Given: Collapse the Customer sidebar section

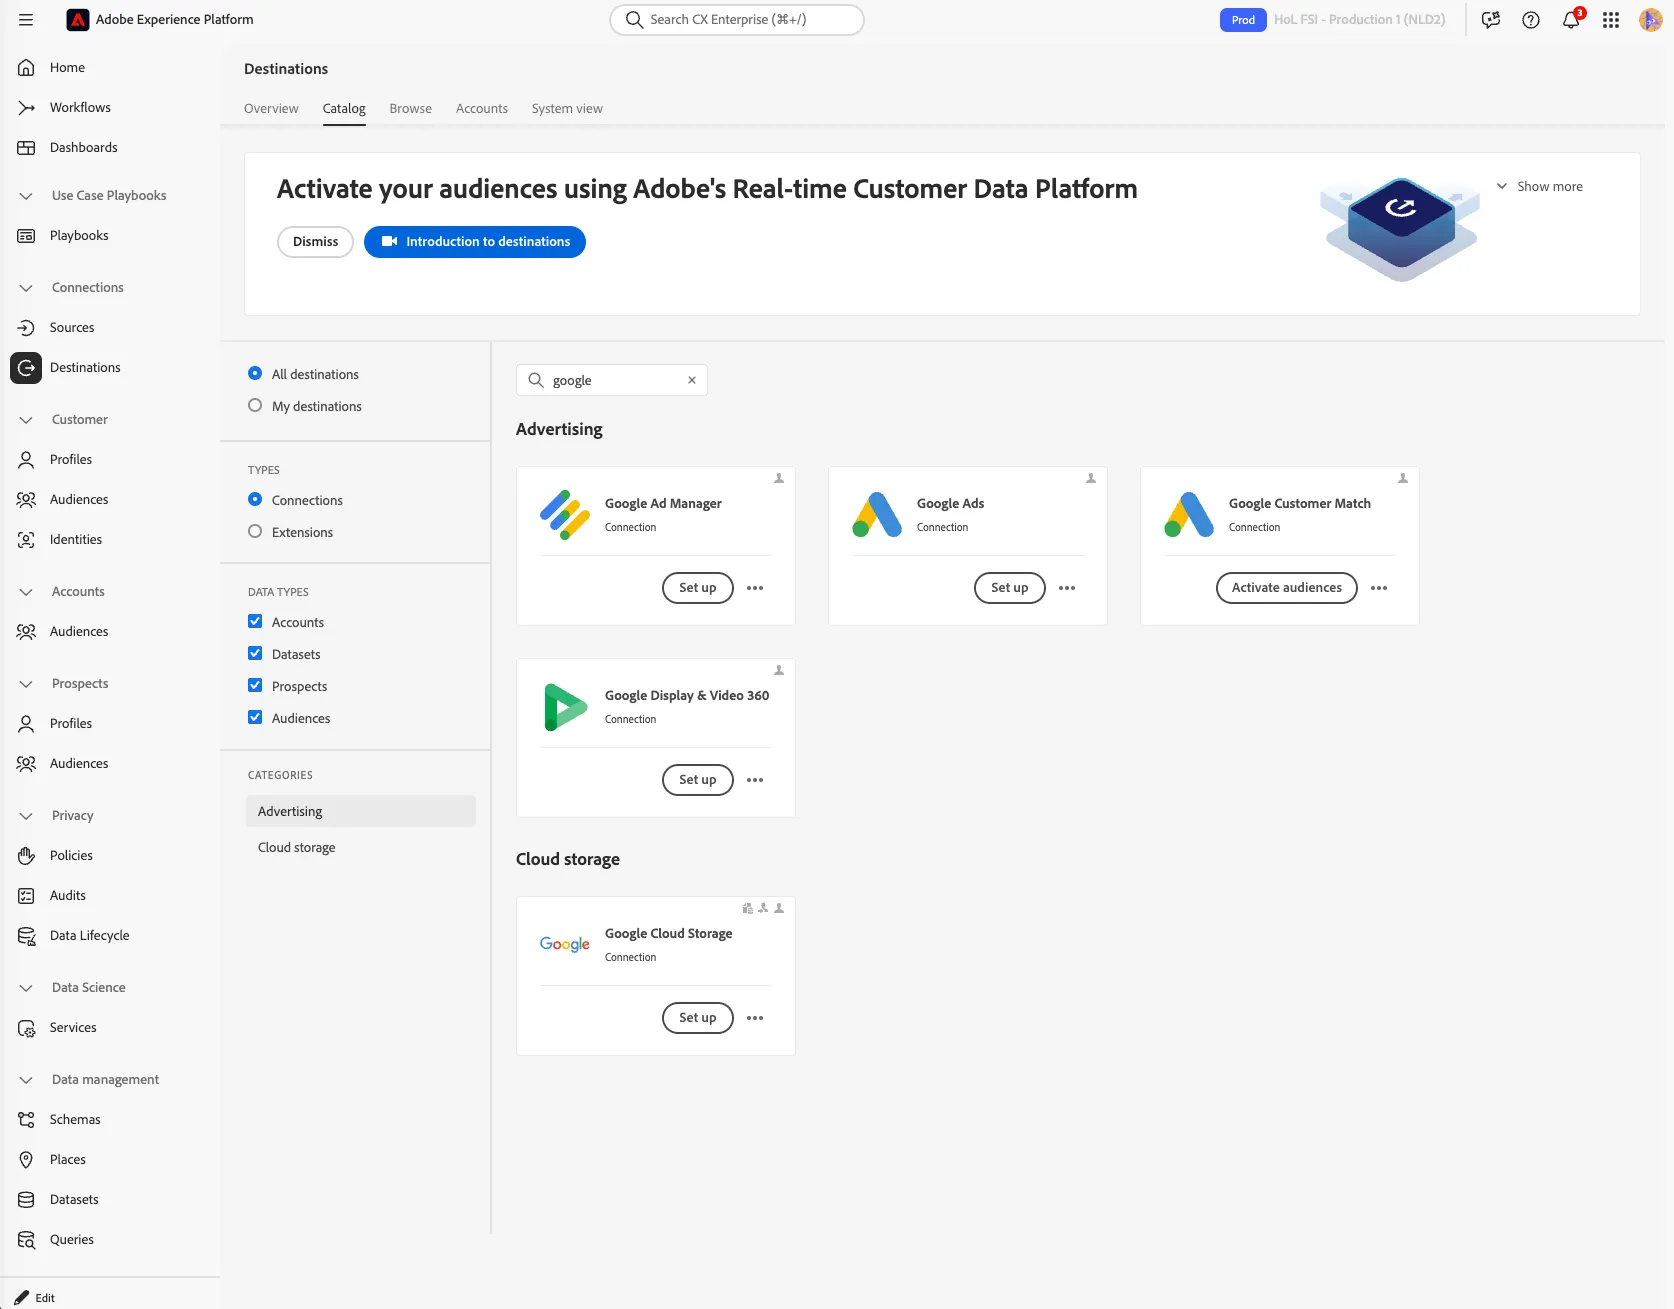Looking at the screenshot, I should (26, 420).
